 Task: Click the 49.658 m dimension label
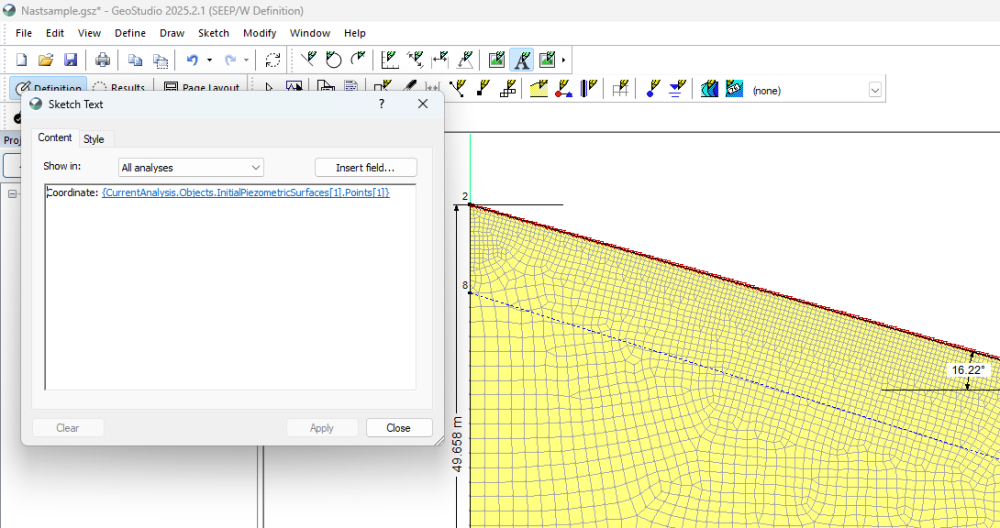(x=457, y=444)
